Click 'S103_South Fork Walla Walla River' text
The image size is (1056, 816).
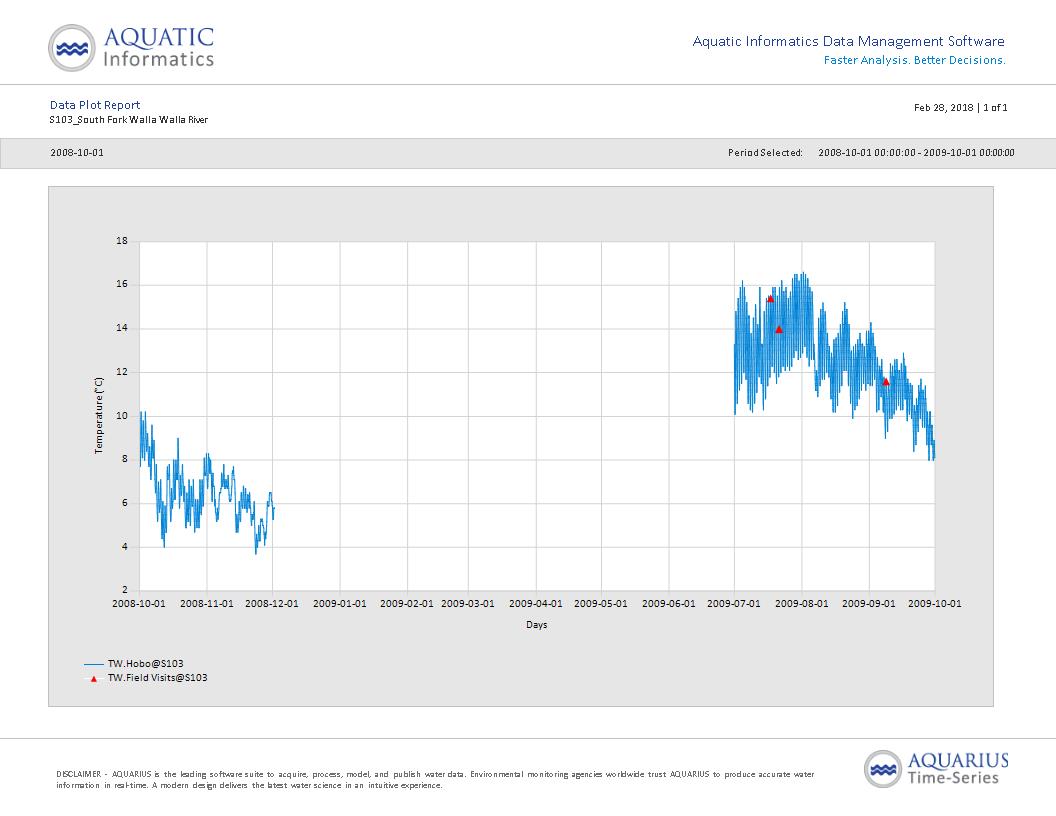pyautogui.click(x=129, y=120)
